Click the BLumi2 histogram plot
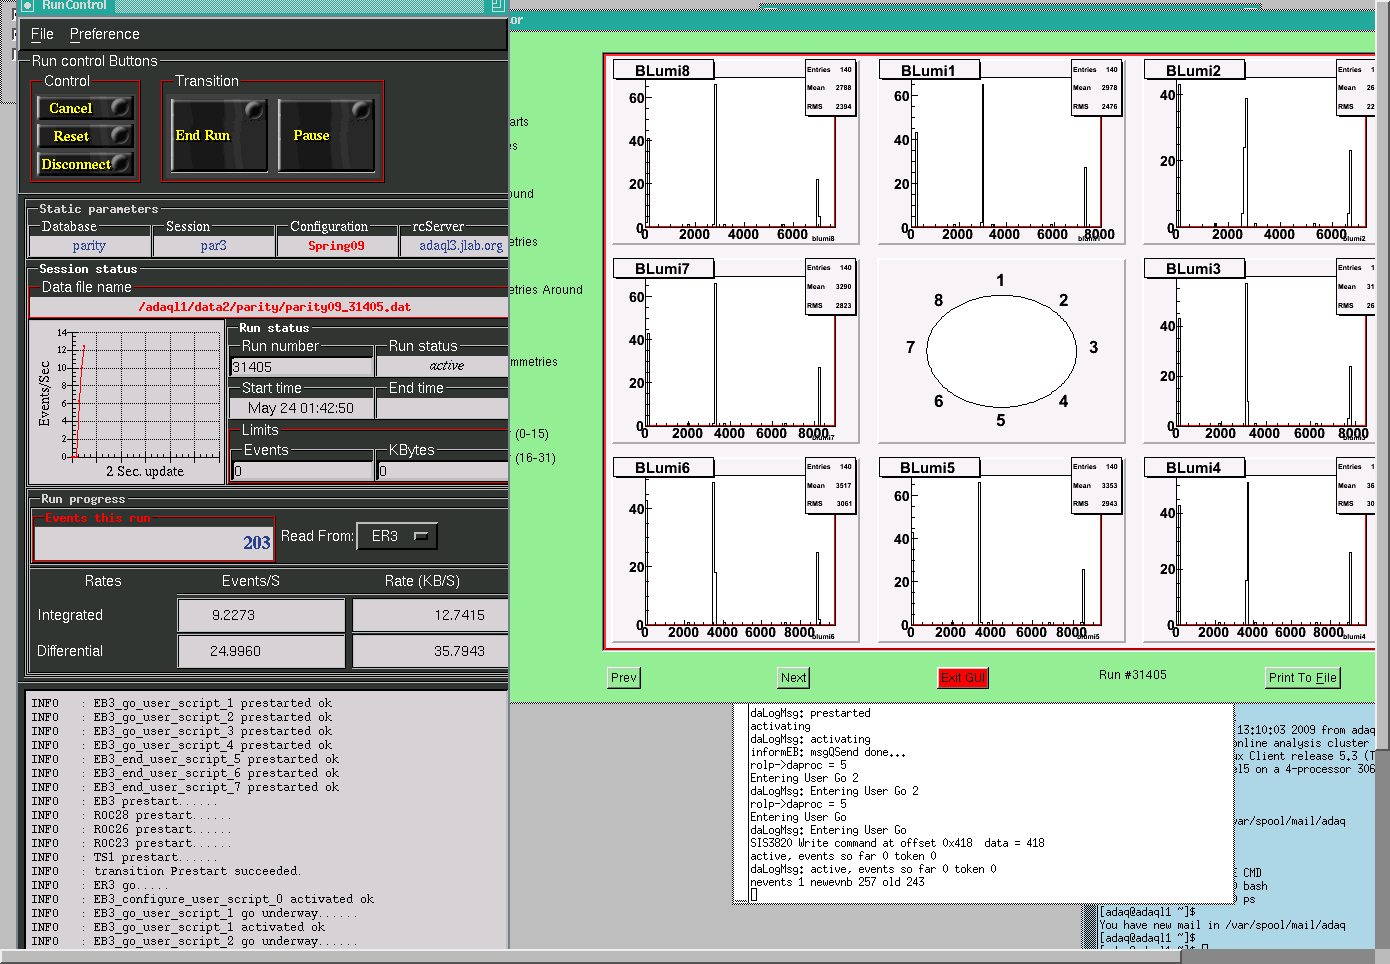 [1259, 152]
